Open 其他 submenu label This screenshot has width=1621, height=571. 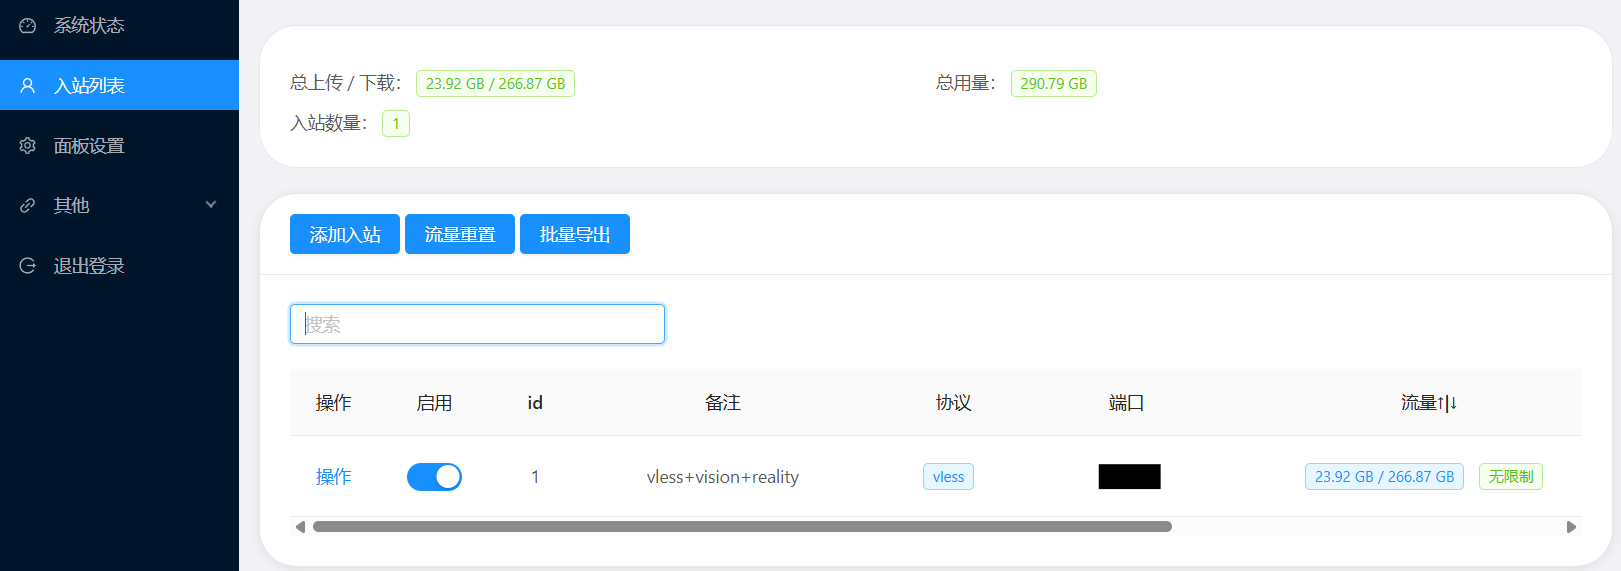[x=72, y=205]
